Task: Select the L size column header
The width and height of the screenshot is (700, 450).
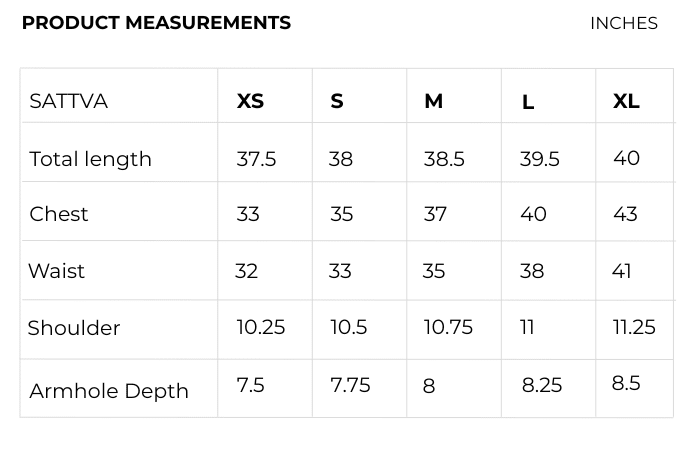Action: [x=528, y=102]
